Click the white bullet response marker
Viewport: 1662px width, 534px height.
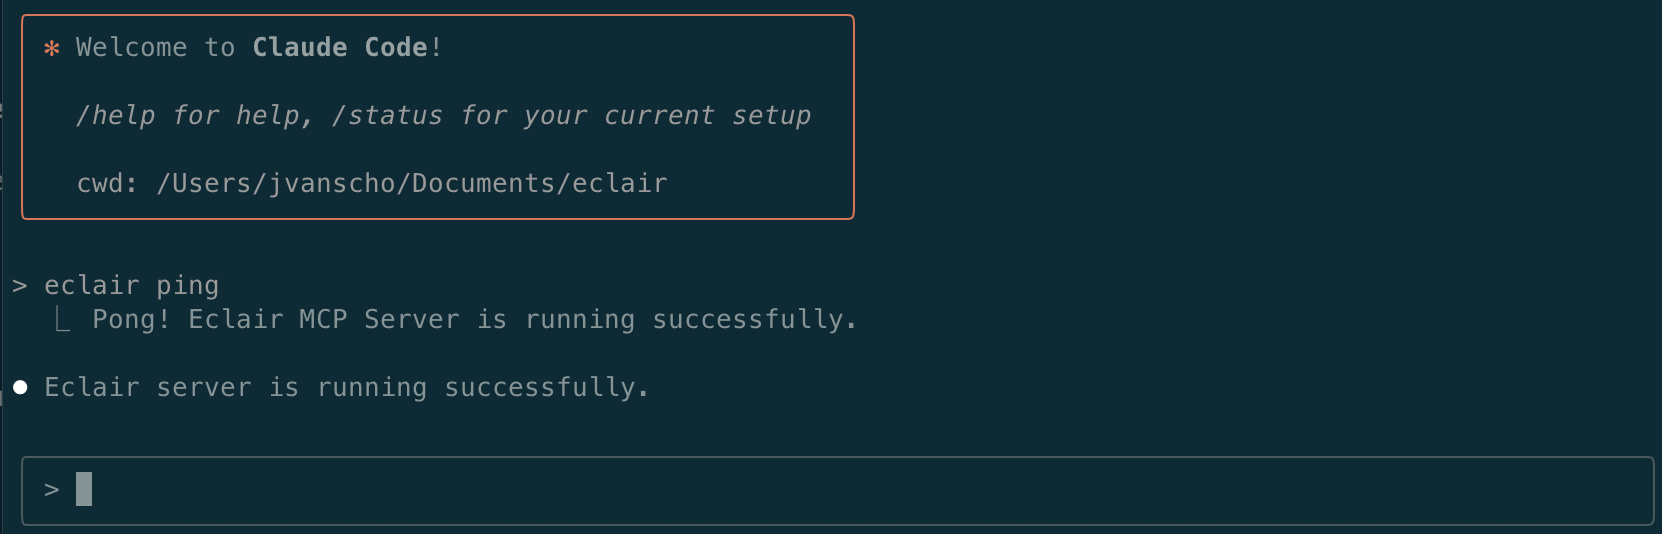click(20, 387)
